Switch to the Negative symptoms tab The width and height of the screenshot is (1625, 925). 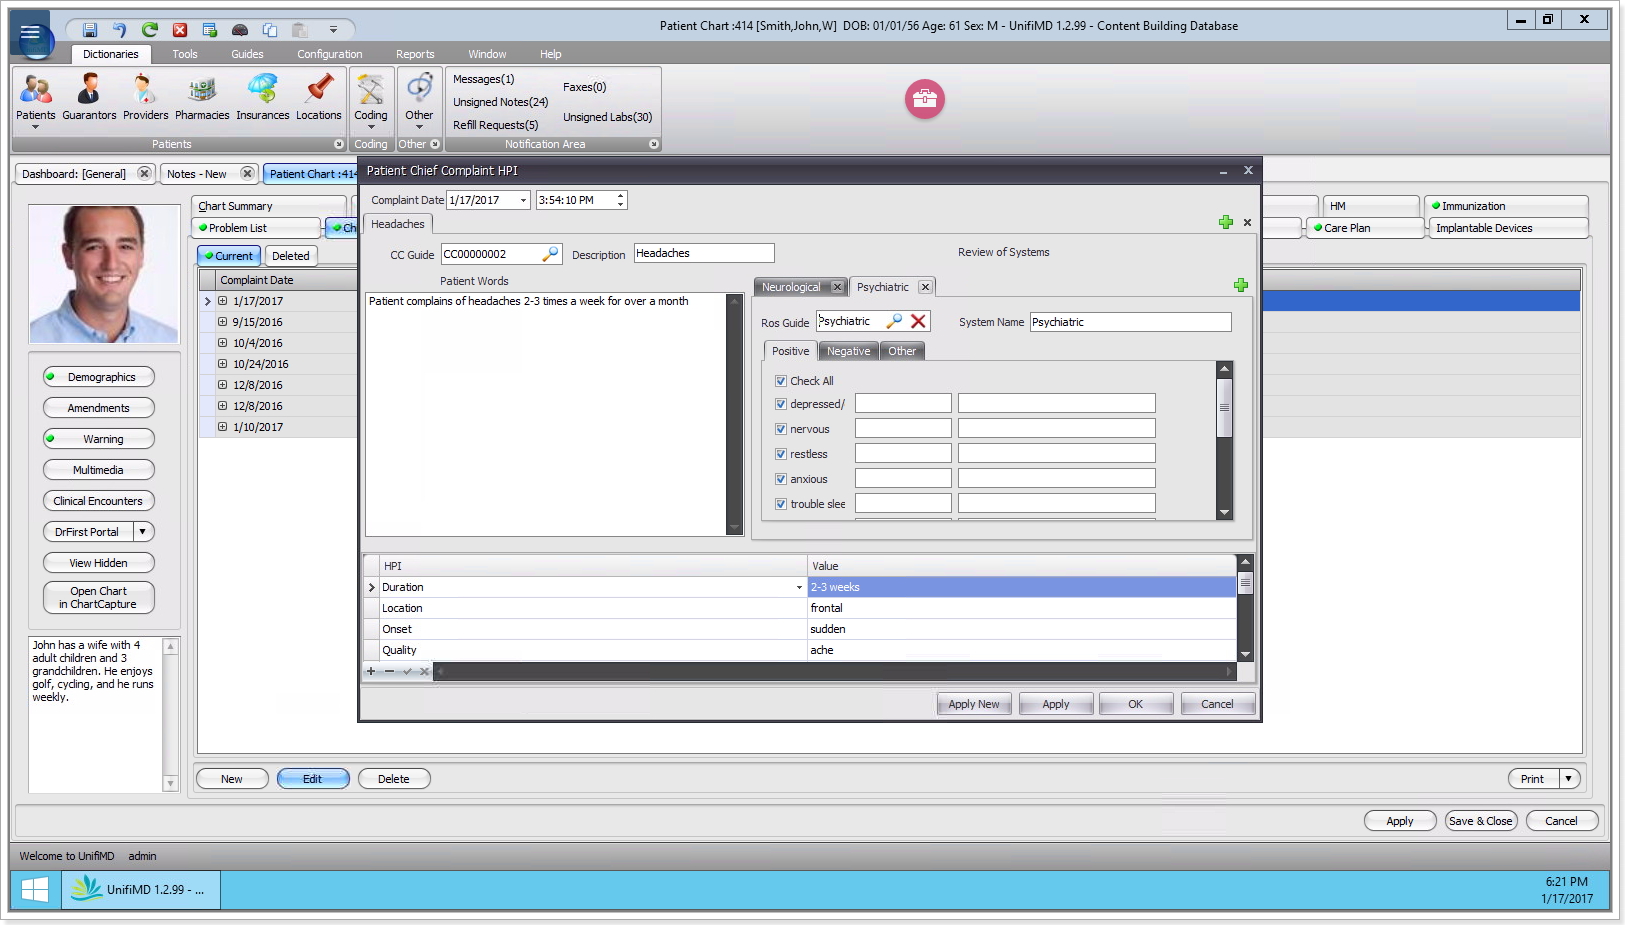[848, 351]
